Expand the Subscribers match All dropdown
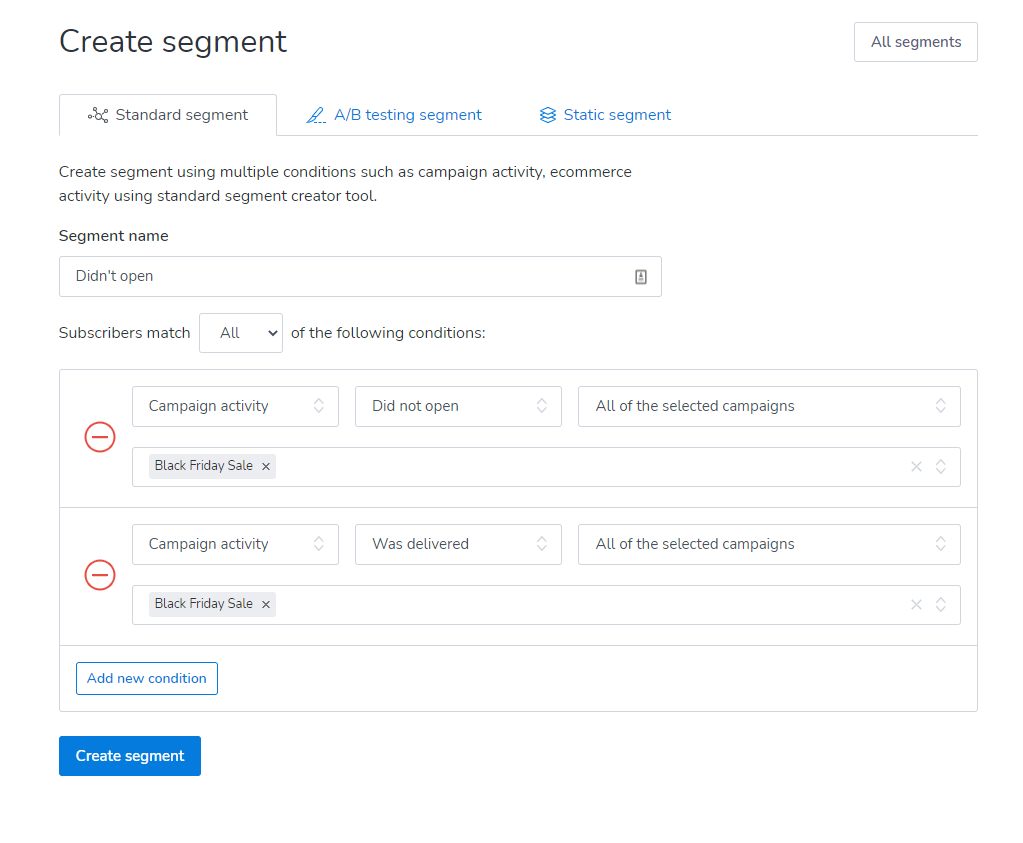Image resolution: width=1023 pixels, height=843 pixels. 241,333
